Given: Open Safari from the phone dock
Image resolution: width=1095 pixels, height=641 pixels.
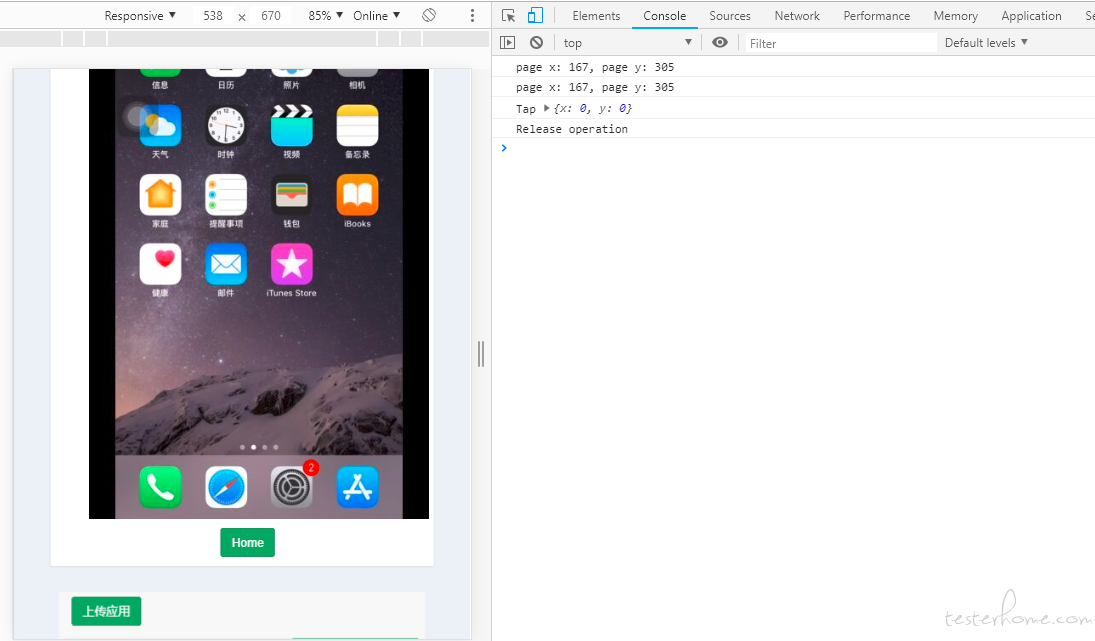Looking at the screenshot, I should point(226,487).
